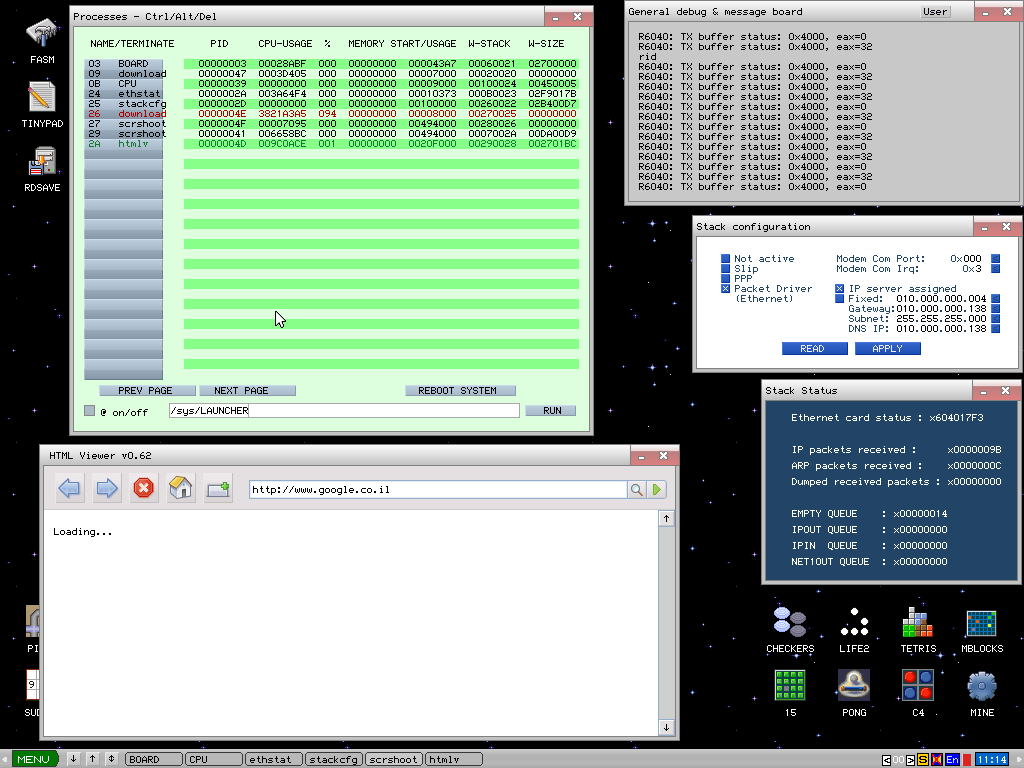The height and width of the screenshot is (768, 1024).
Task: Switch to the htmlv task on taskbar
Action: pos(452,759)
